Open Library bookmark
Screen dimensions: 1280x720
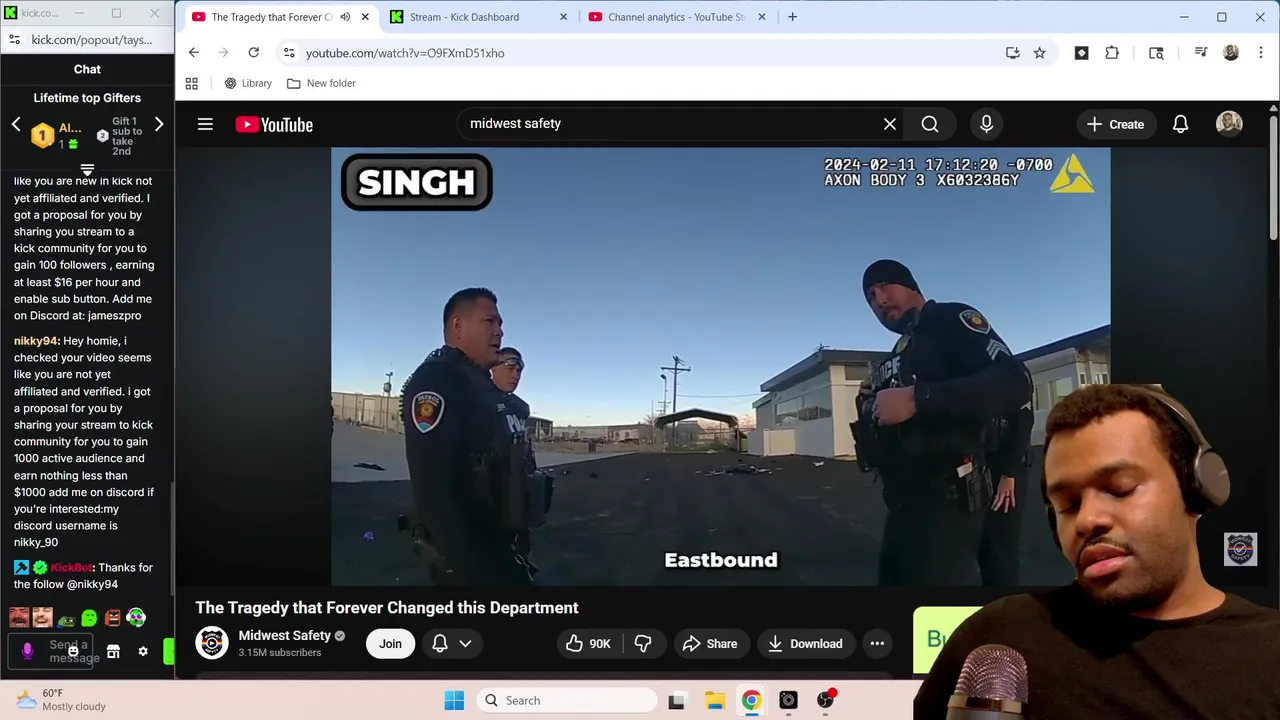coord(248,83)
